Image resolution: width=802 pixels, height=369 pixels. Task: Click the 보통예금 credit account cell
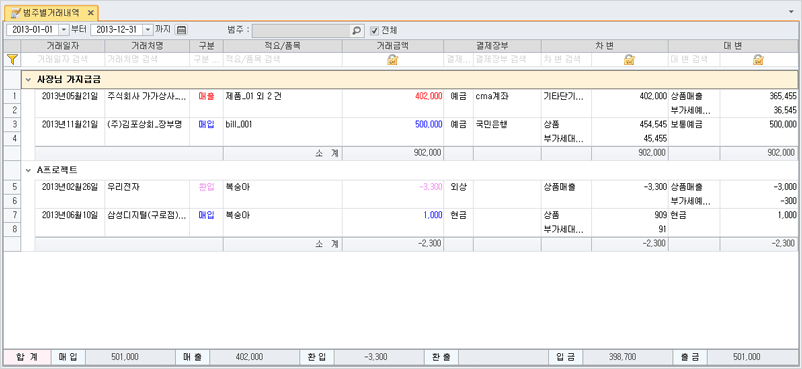pyautogui.click(x=694, y=124)
